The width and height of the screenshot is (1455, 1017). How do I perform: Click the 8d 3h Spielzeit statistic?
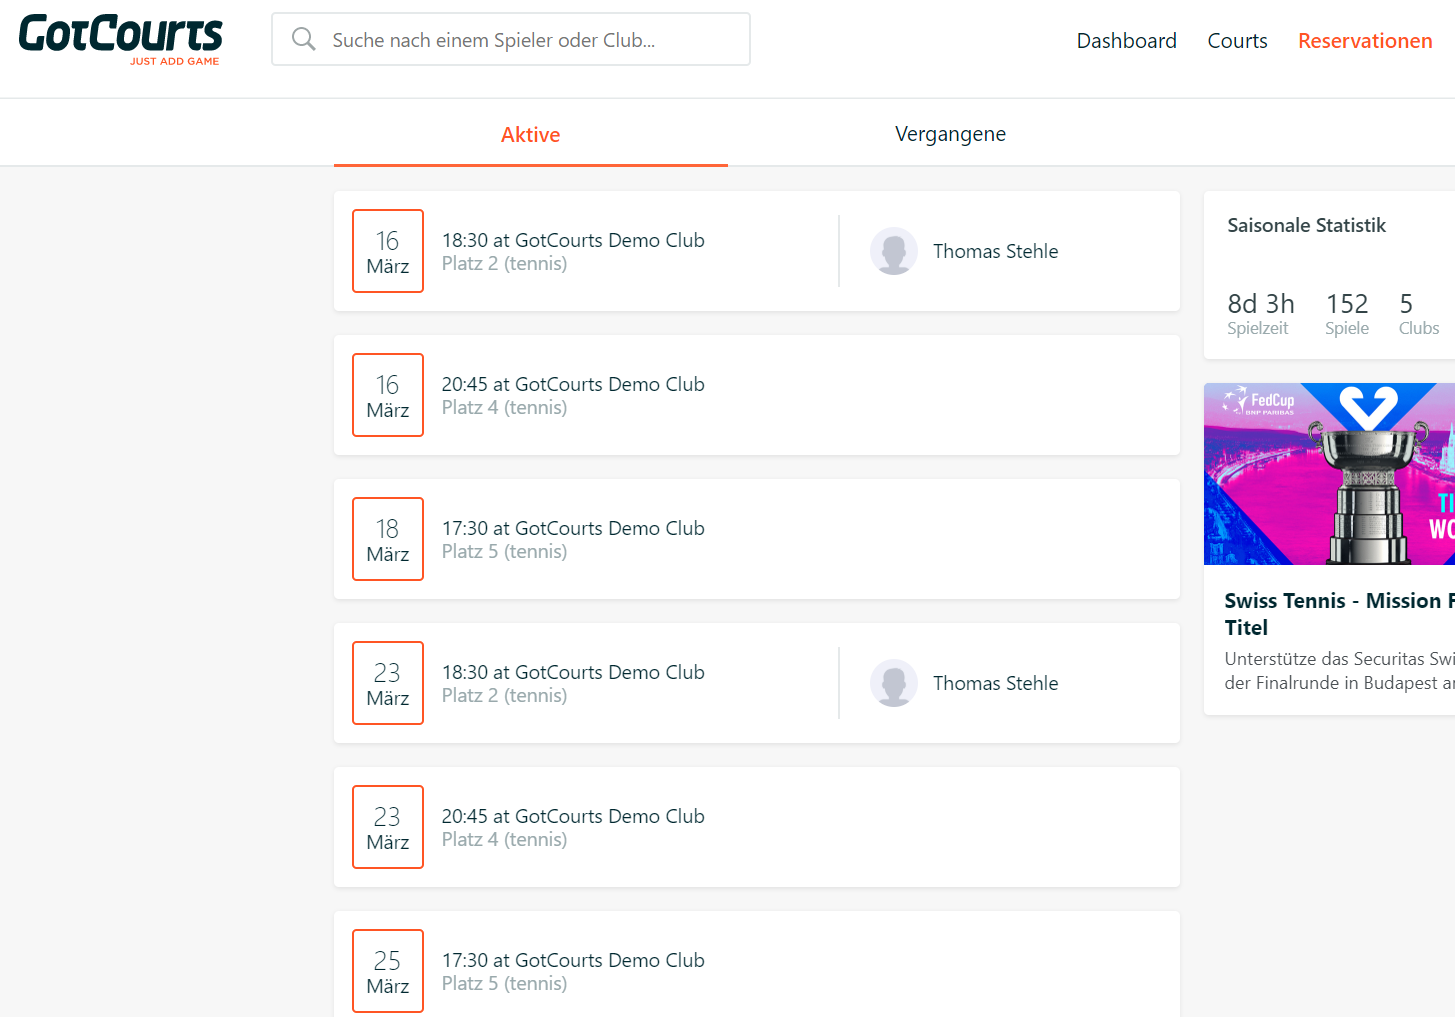1260,313
